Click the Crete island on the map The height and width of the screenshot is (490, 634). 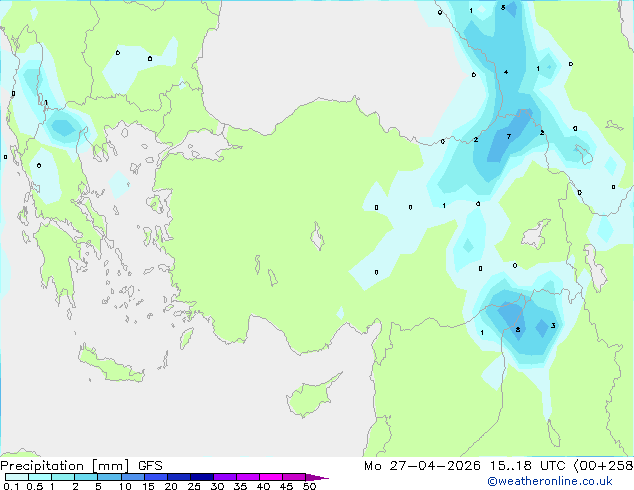111,365
